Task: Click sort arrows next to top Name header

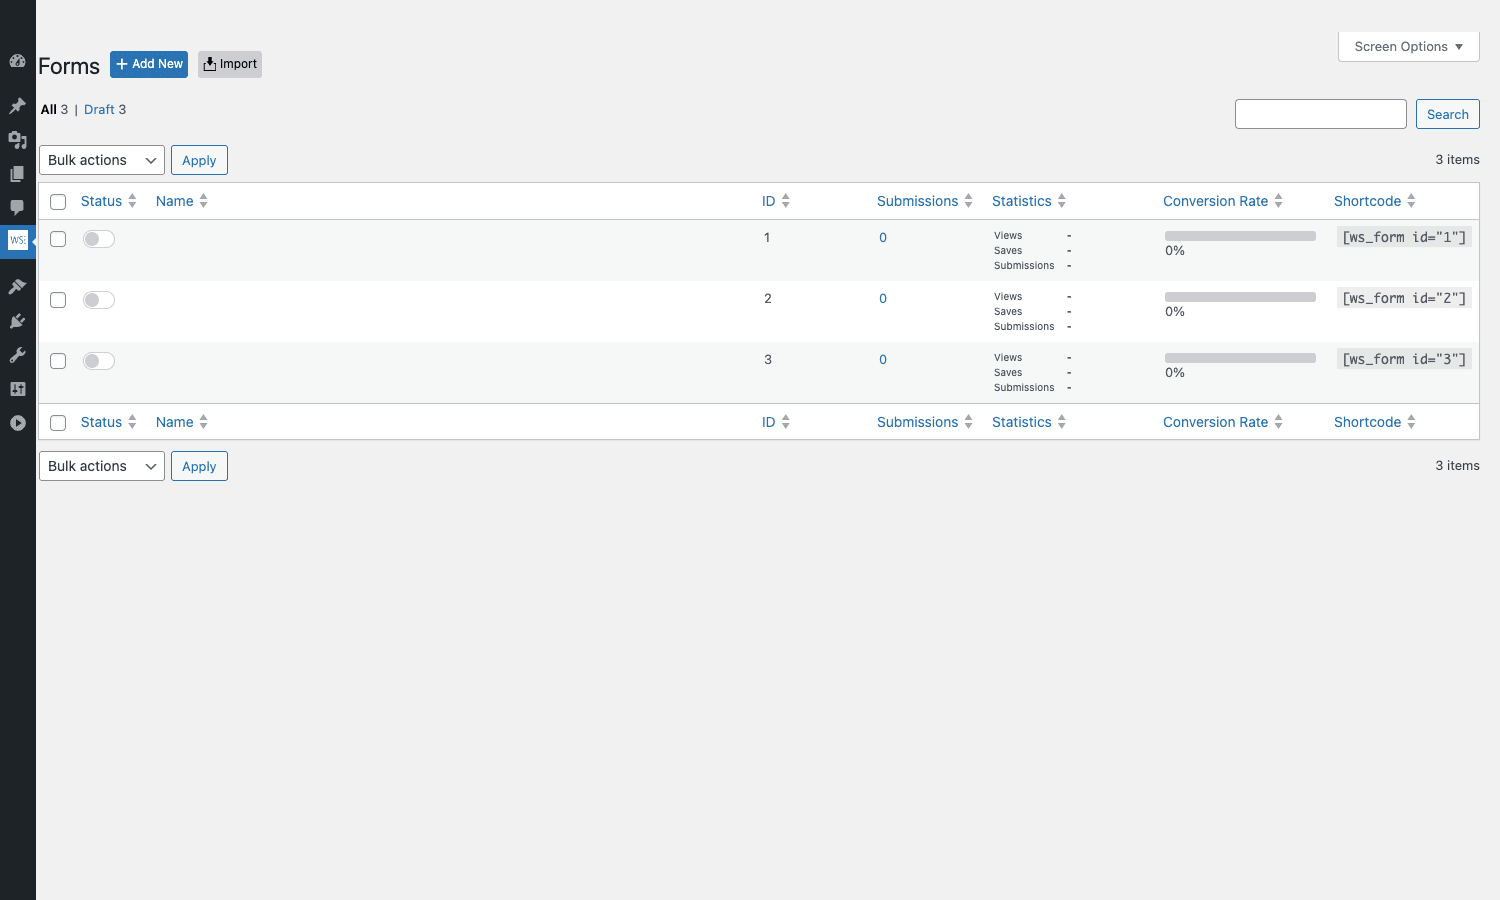Action: tap(203, 201)
